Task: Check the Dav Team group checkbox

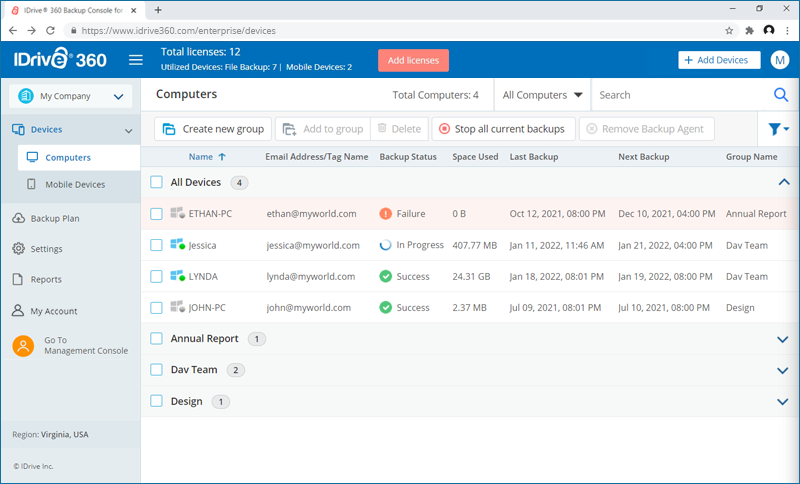Action: point(157,370)
